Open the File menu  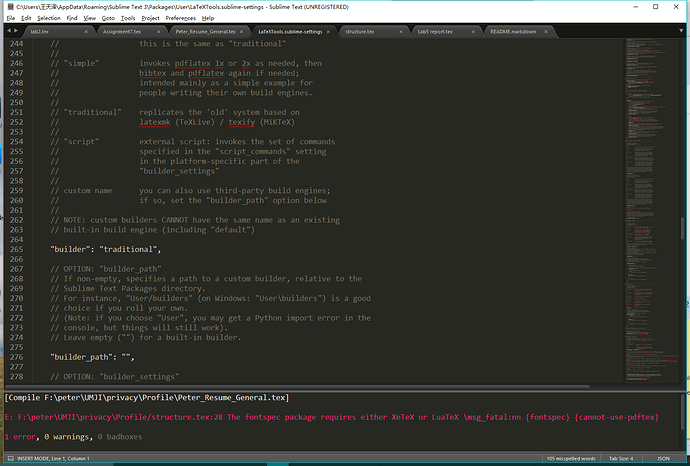click(x=11, y=18)
